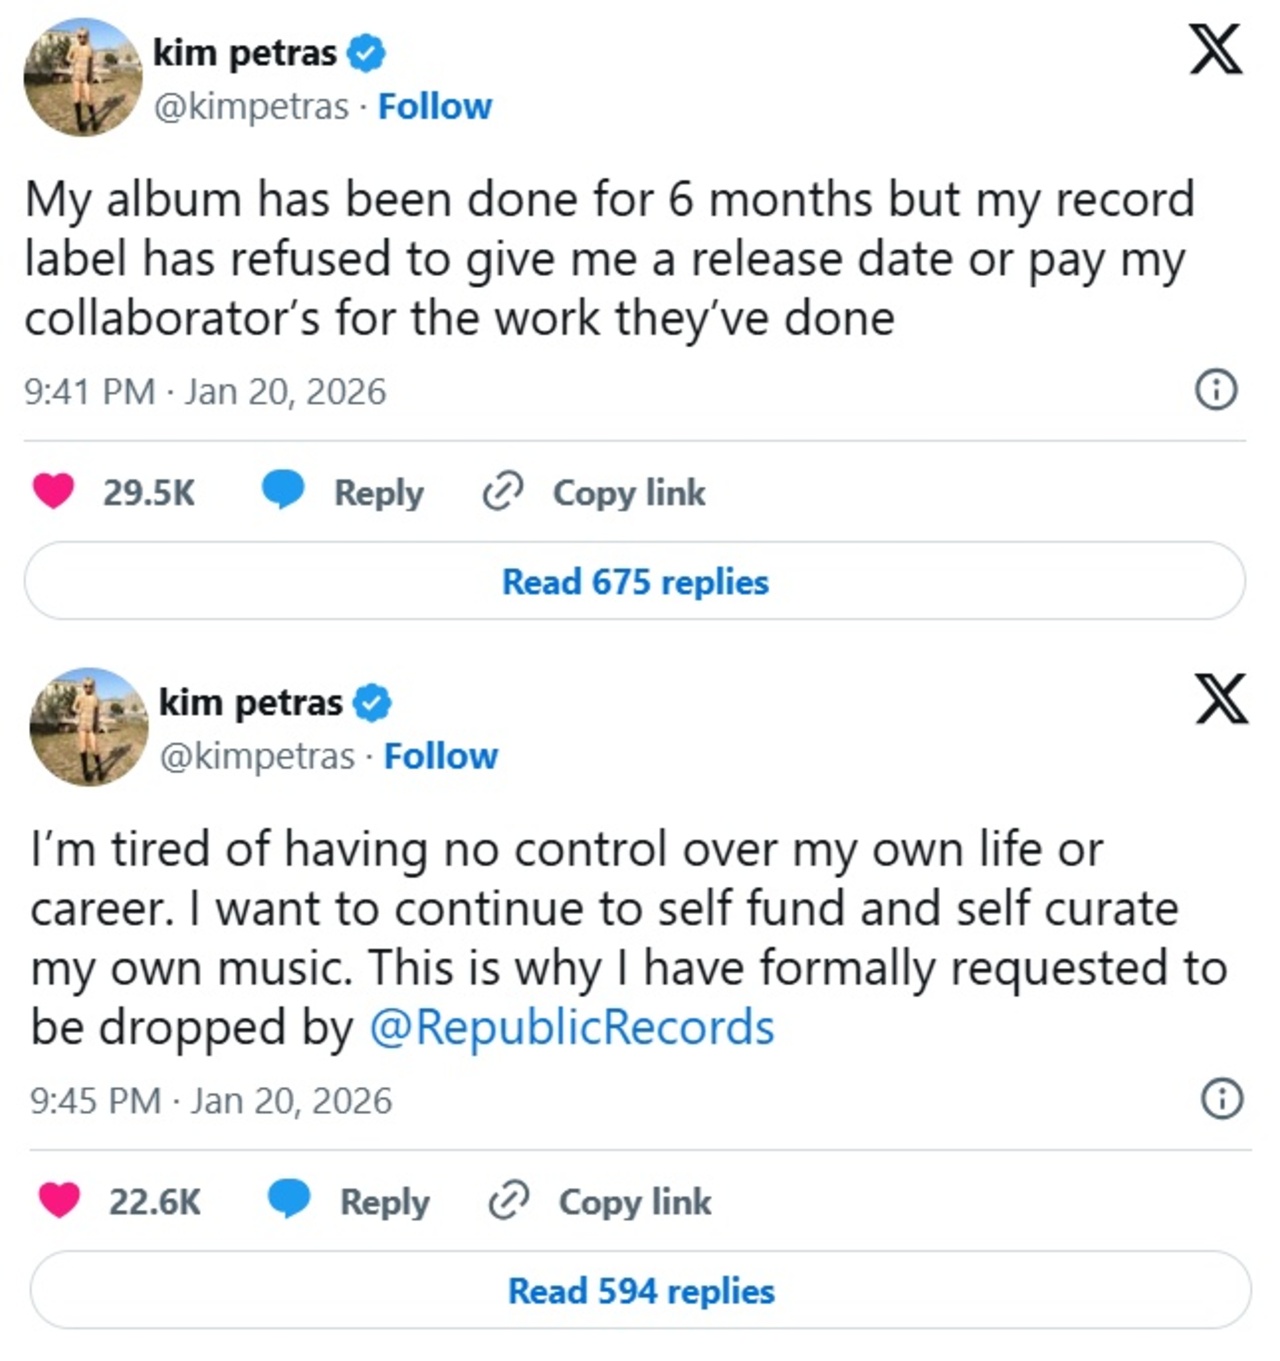Click the 9:41 PM Jan 20, 2026 timestamp

(205, 391)
